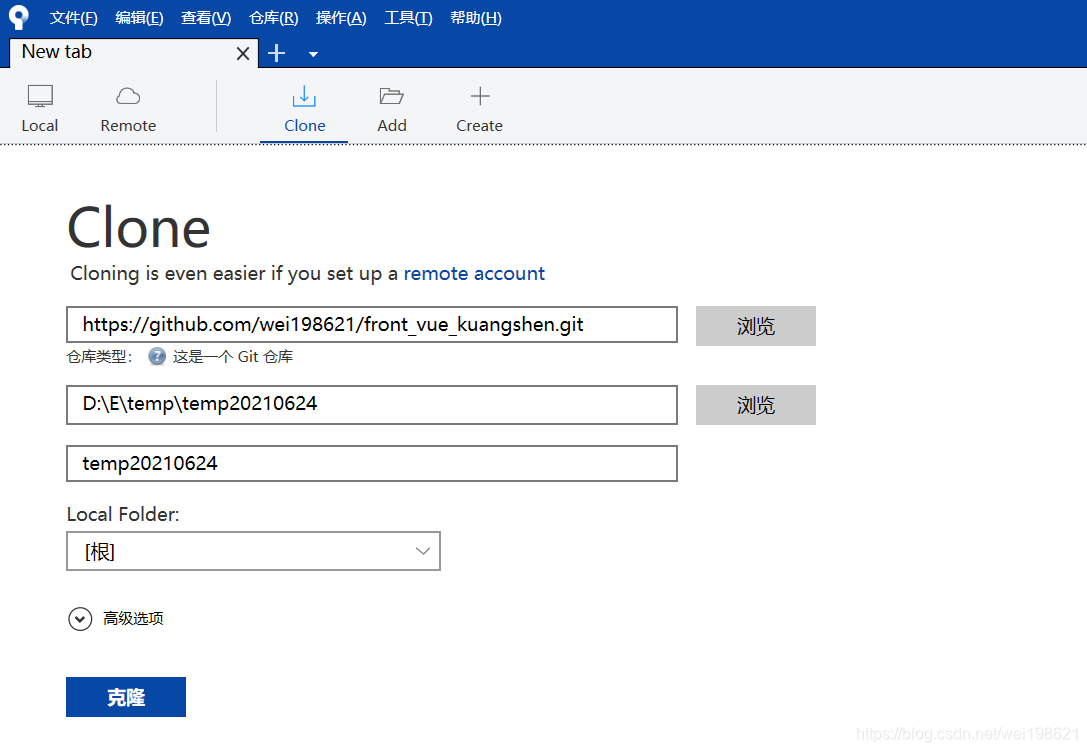Open the tab list dropdown arrow

click(313, 54)
